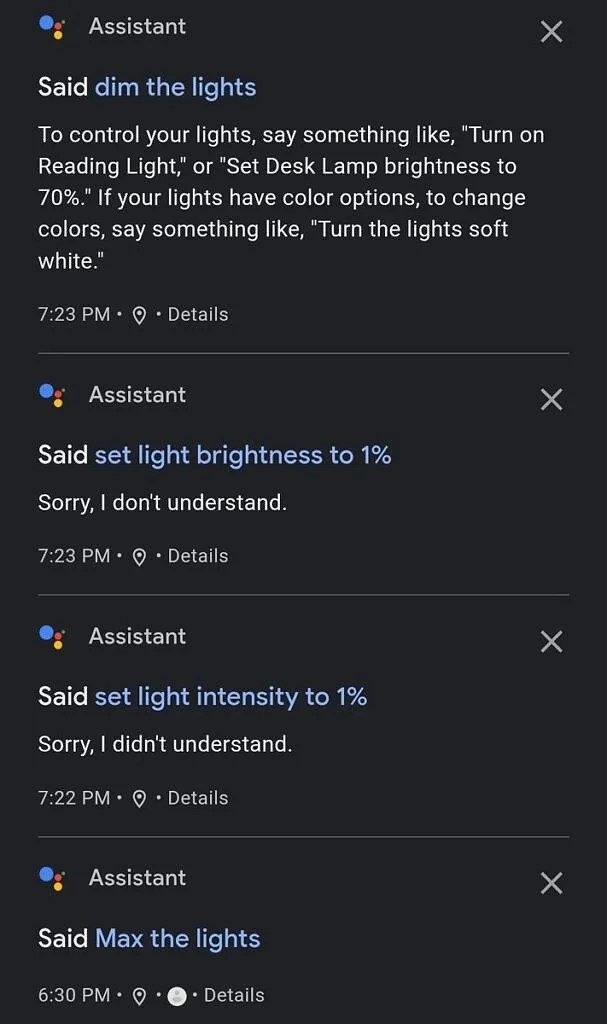This screenshot has height=1024, width=607.
Task: Click the Assistant logo on the set light intensity entry
Action: click(50, 634)
